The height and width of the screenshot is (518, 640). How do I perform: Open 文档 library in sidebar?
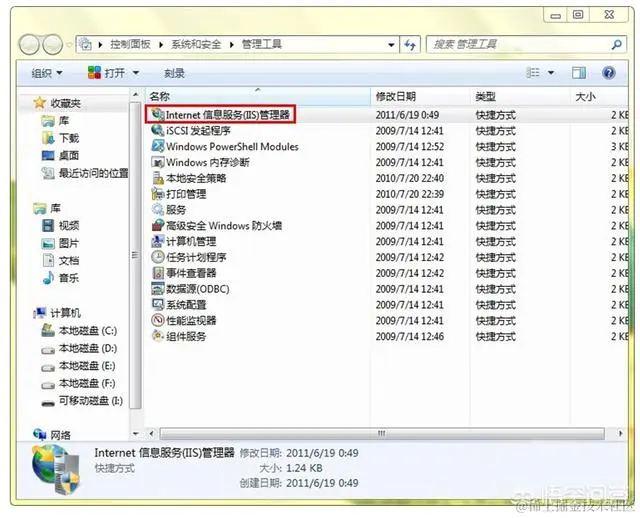click(69, 260)
